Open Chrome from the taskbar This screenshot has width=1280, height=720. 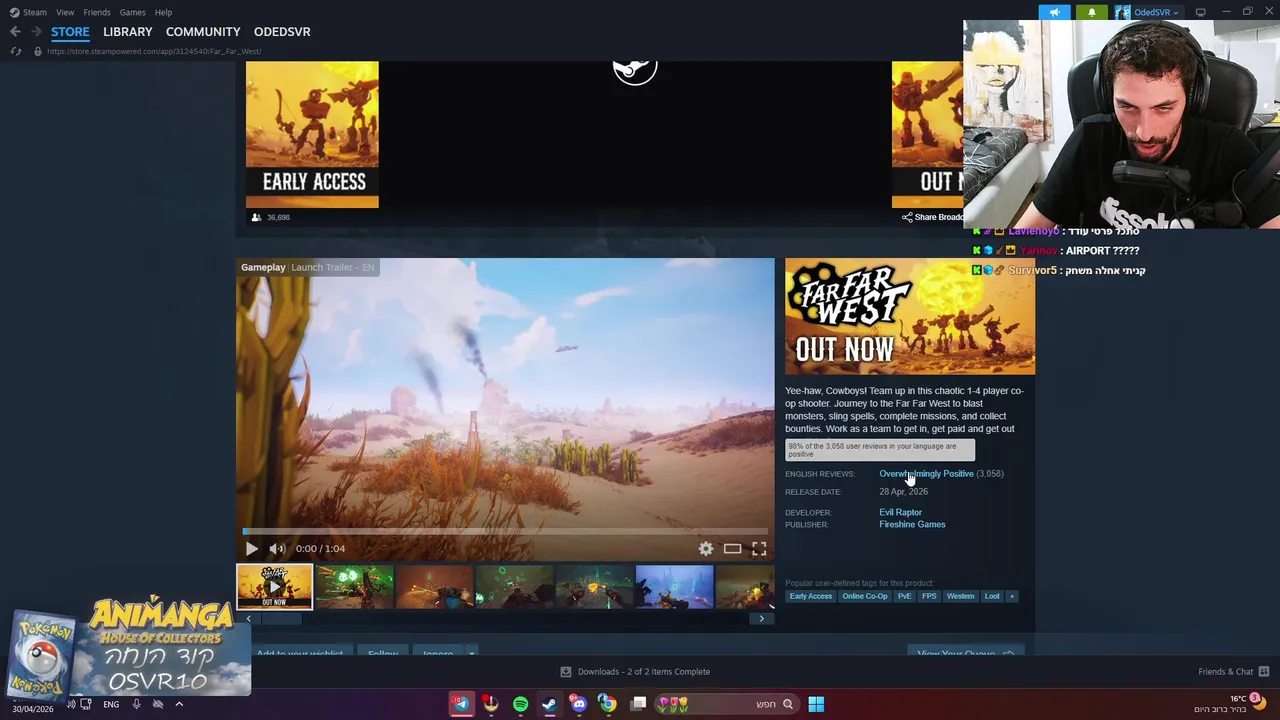[x=607, y=704]
